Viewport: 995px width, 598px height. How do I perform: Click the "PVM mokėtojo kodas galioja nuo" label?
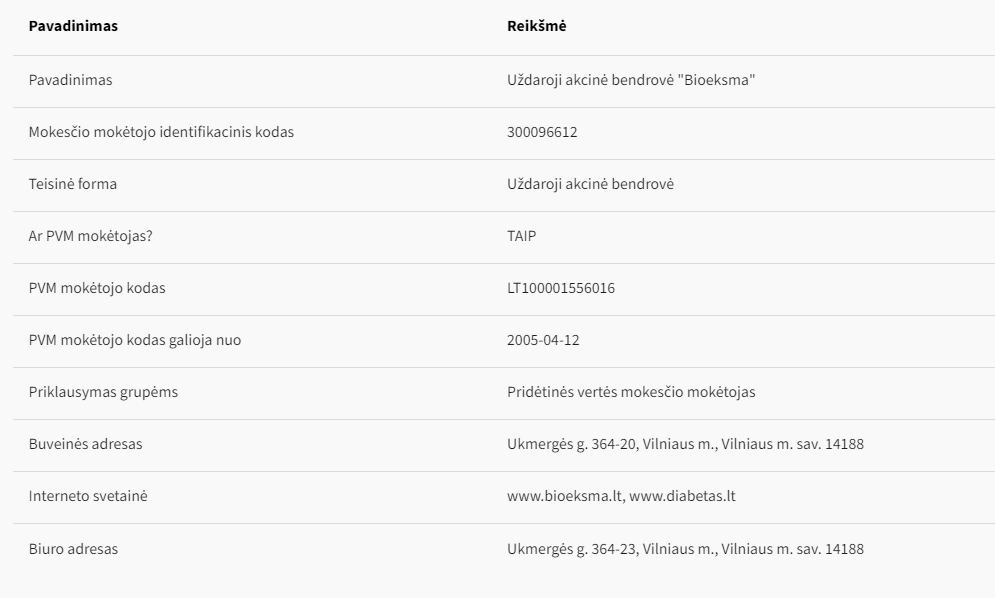(134, 340)
